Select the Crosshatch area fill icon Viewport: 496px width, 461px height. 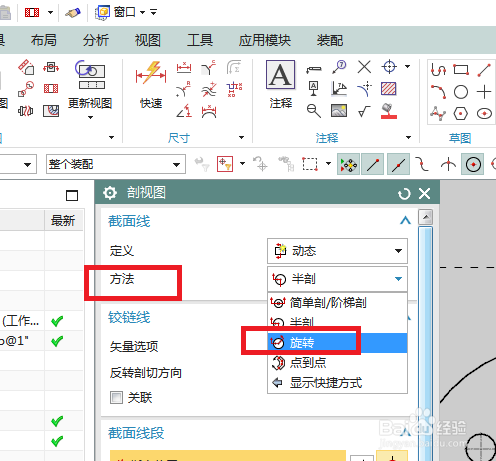(389, 89)
